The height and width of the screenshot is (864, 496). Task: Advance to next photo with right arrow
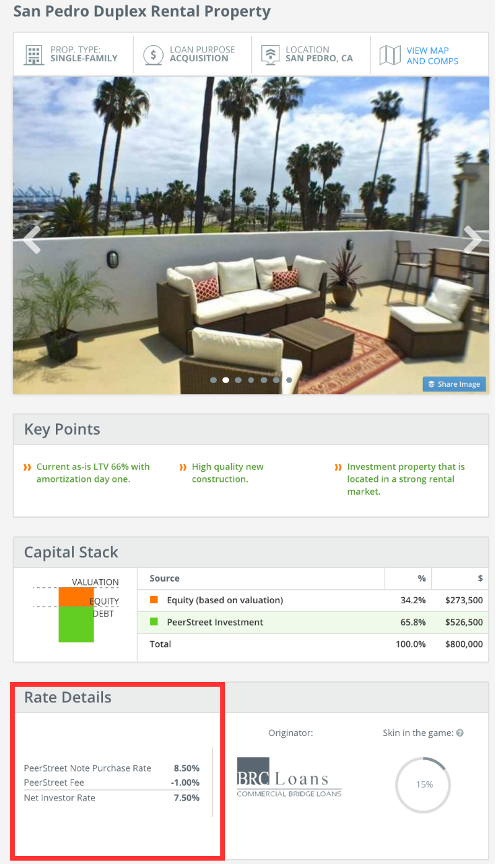(472, 239)
